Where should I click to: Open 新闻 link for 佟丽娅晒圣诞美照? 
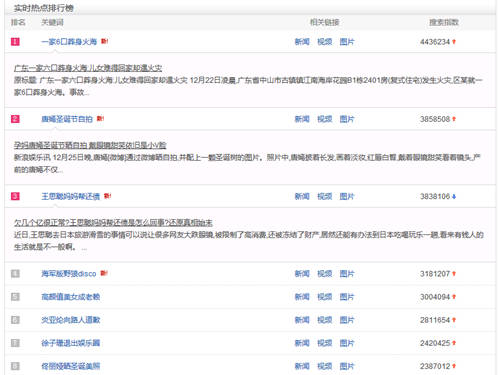click(x=302, y=366)
